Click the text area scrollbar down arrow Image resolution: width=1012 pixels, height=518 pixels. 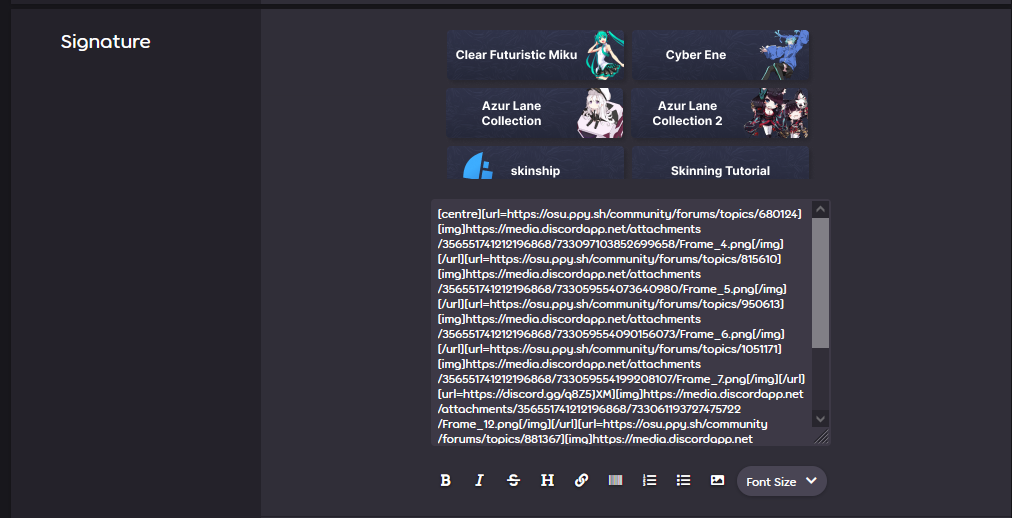(820, 419)
